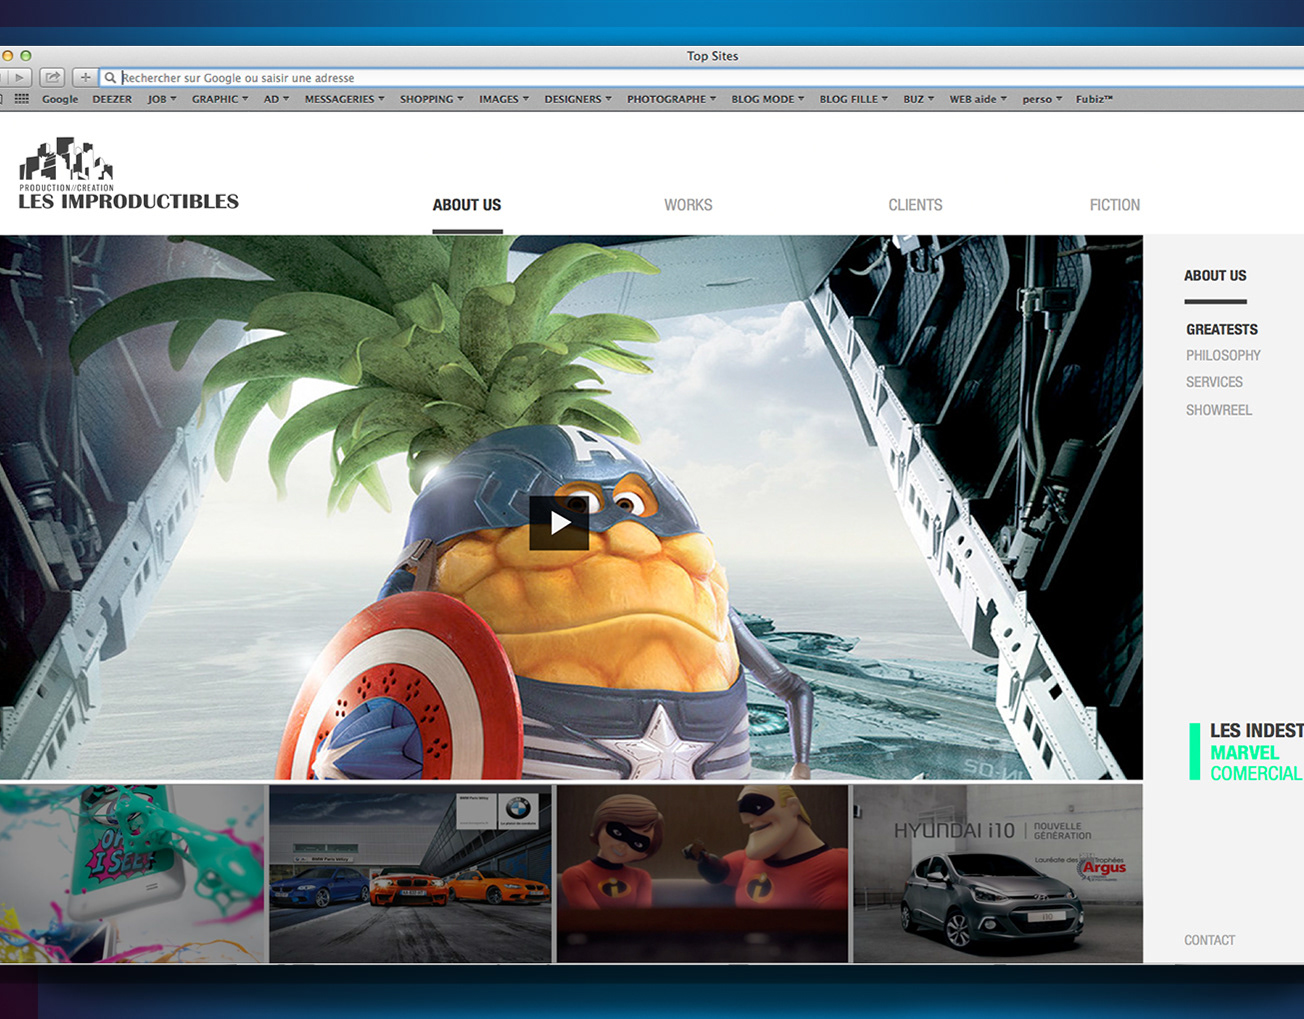Expand the perso bookmarks folder
This screenshot has height=1019, width=1304.
point(1042,99)
